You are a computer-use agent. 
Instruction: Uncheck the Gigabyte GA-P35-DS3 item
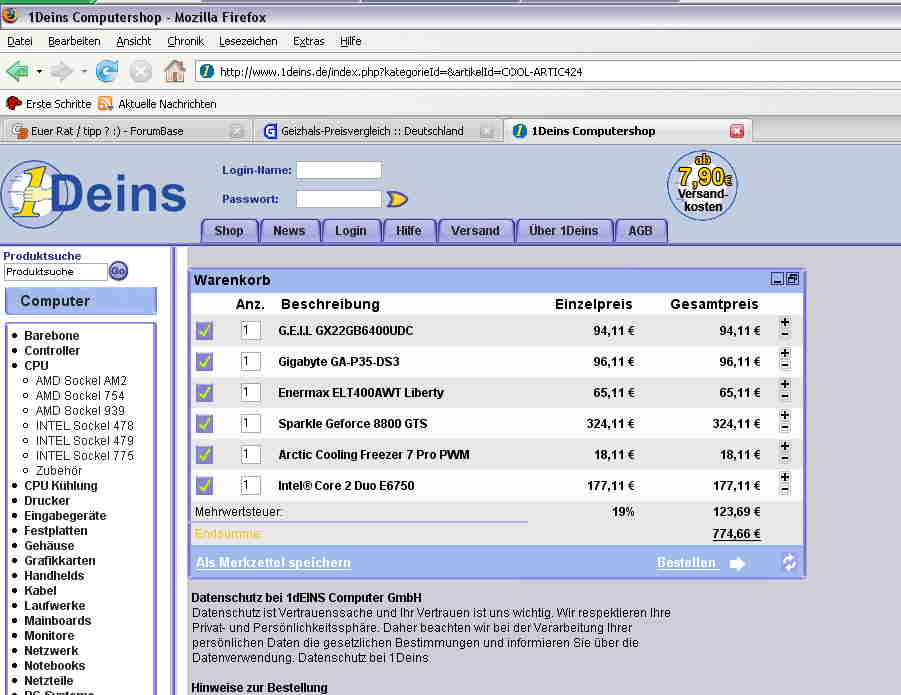point(204,361)
